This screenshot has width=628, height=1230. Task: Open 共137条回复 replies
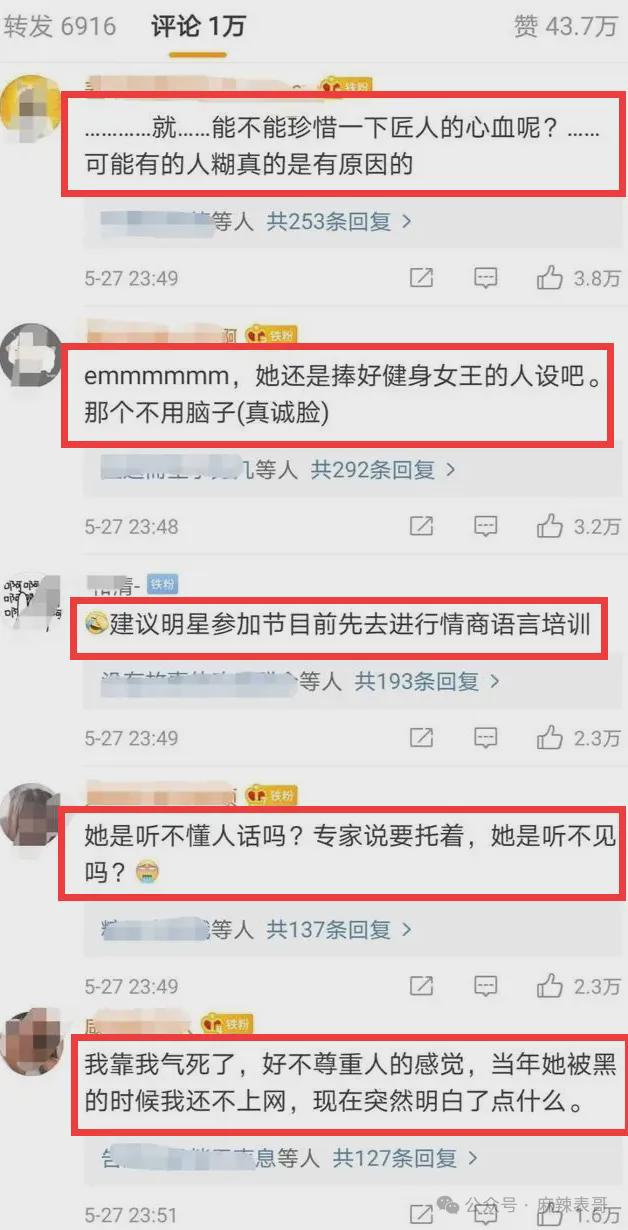pyautogui.click(x=339, y=930)
